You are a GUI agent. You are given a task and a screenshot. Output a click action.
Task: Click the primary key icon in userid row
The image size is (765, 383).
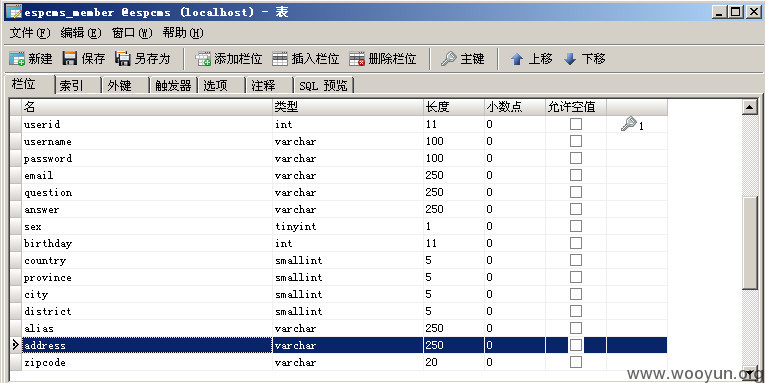(628, 124)
